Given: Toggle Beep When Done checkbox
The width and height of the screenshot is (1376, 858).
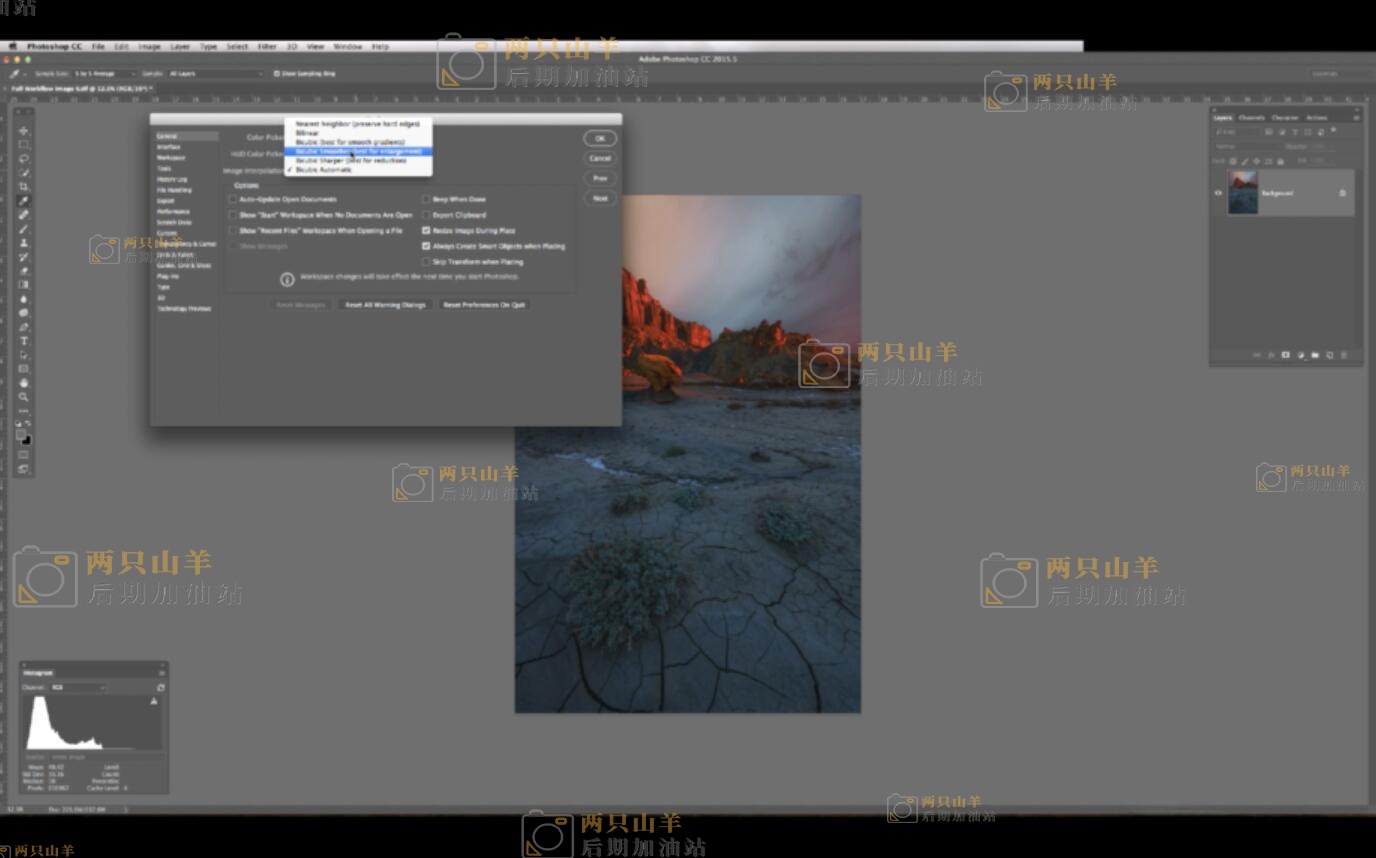Looking at the screenshot, I should (426, 199).
